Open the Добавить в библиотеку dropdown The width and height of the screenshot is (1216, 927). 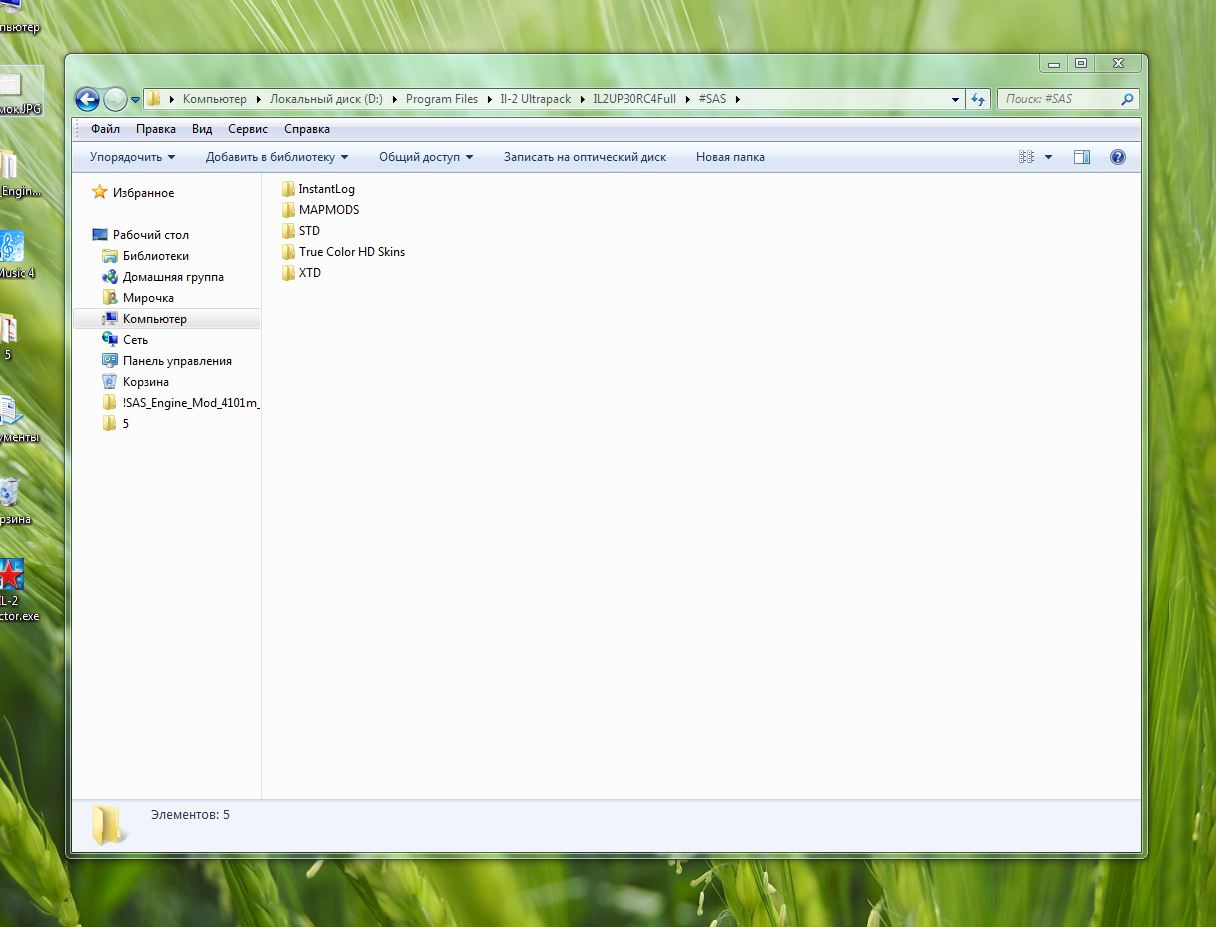(x=276, y=157)
